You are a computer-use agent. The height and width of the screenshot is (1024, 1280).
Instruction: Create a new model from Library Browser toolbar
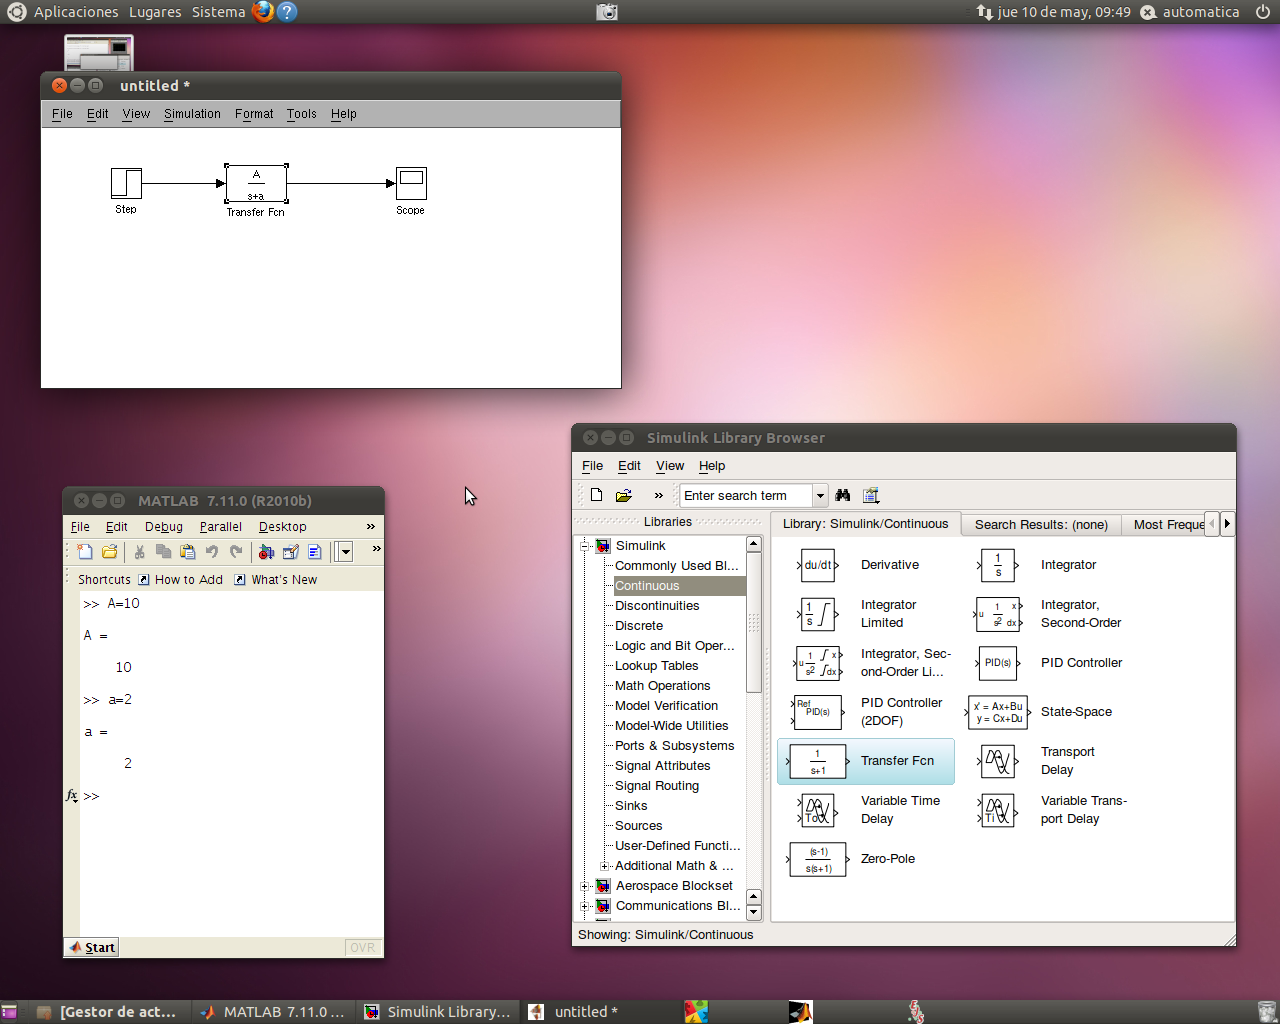tap(597, 495)
